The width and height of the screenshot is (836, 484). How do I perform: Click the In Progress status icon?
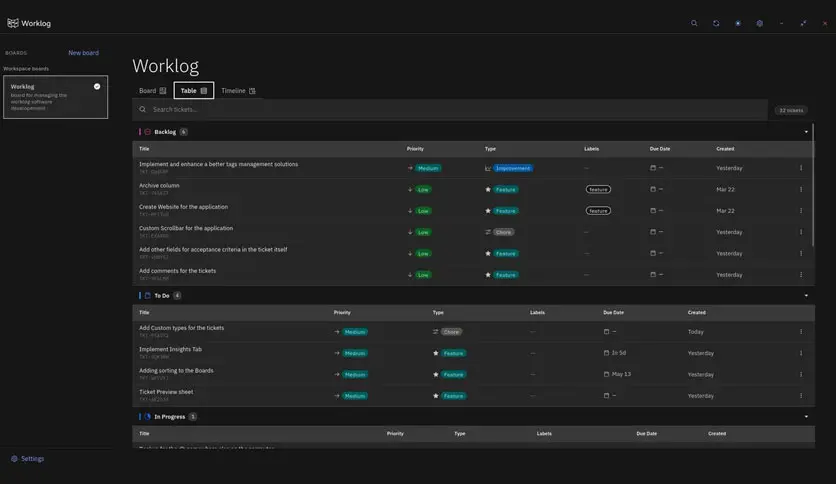pos(148,417)
